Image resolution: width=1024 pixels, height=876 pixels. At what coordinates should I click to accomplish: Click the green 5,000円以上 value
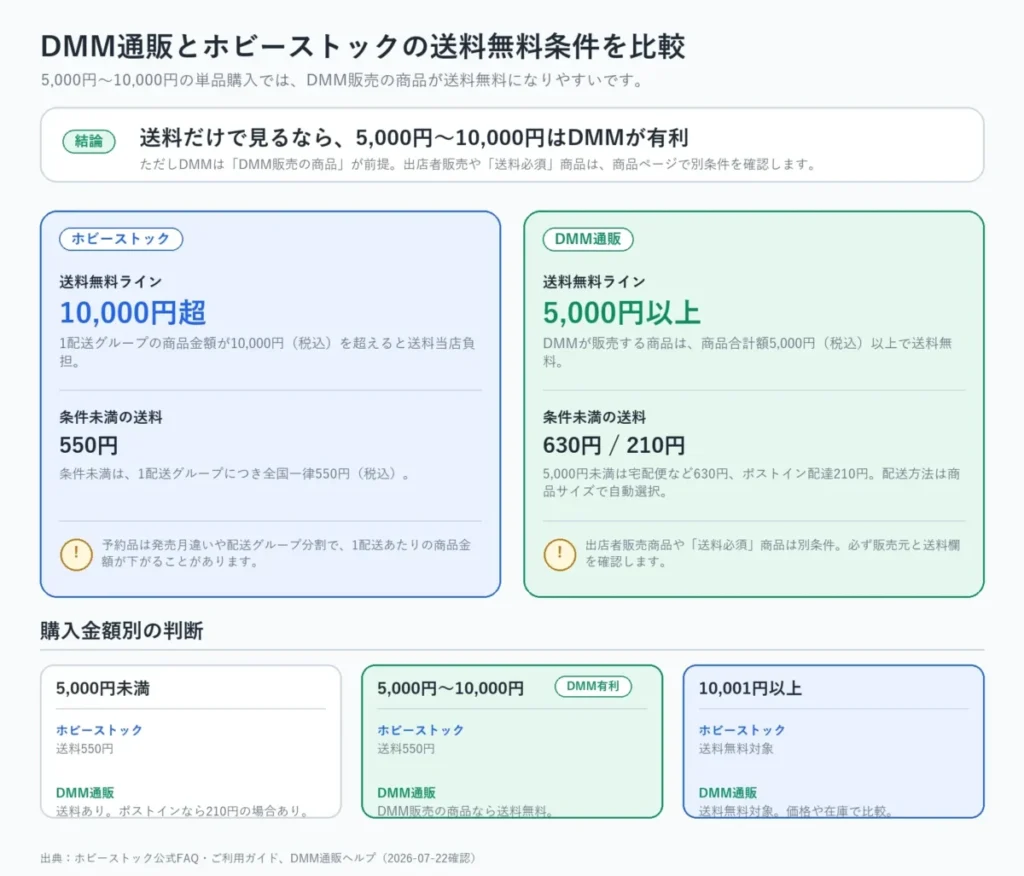pyautogui.click(x=621, y=312)
